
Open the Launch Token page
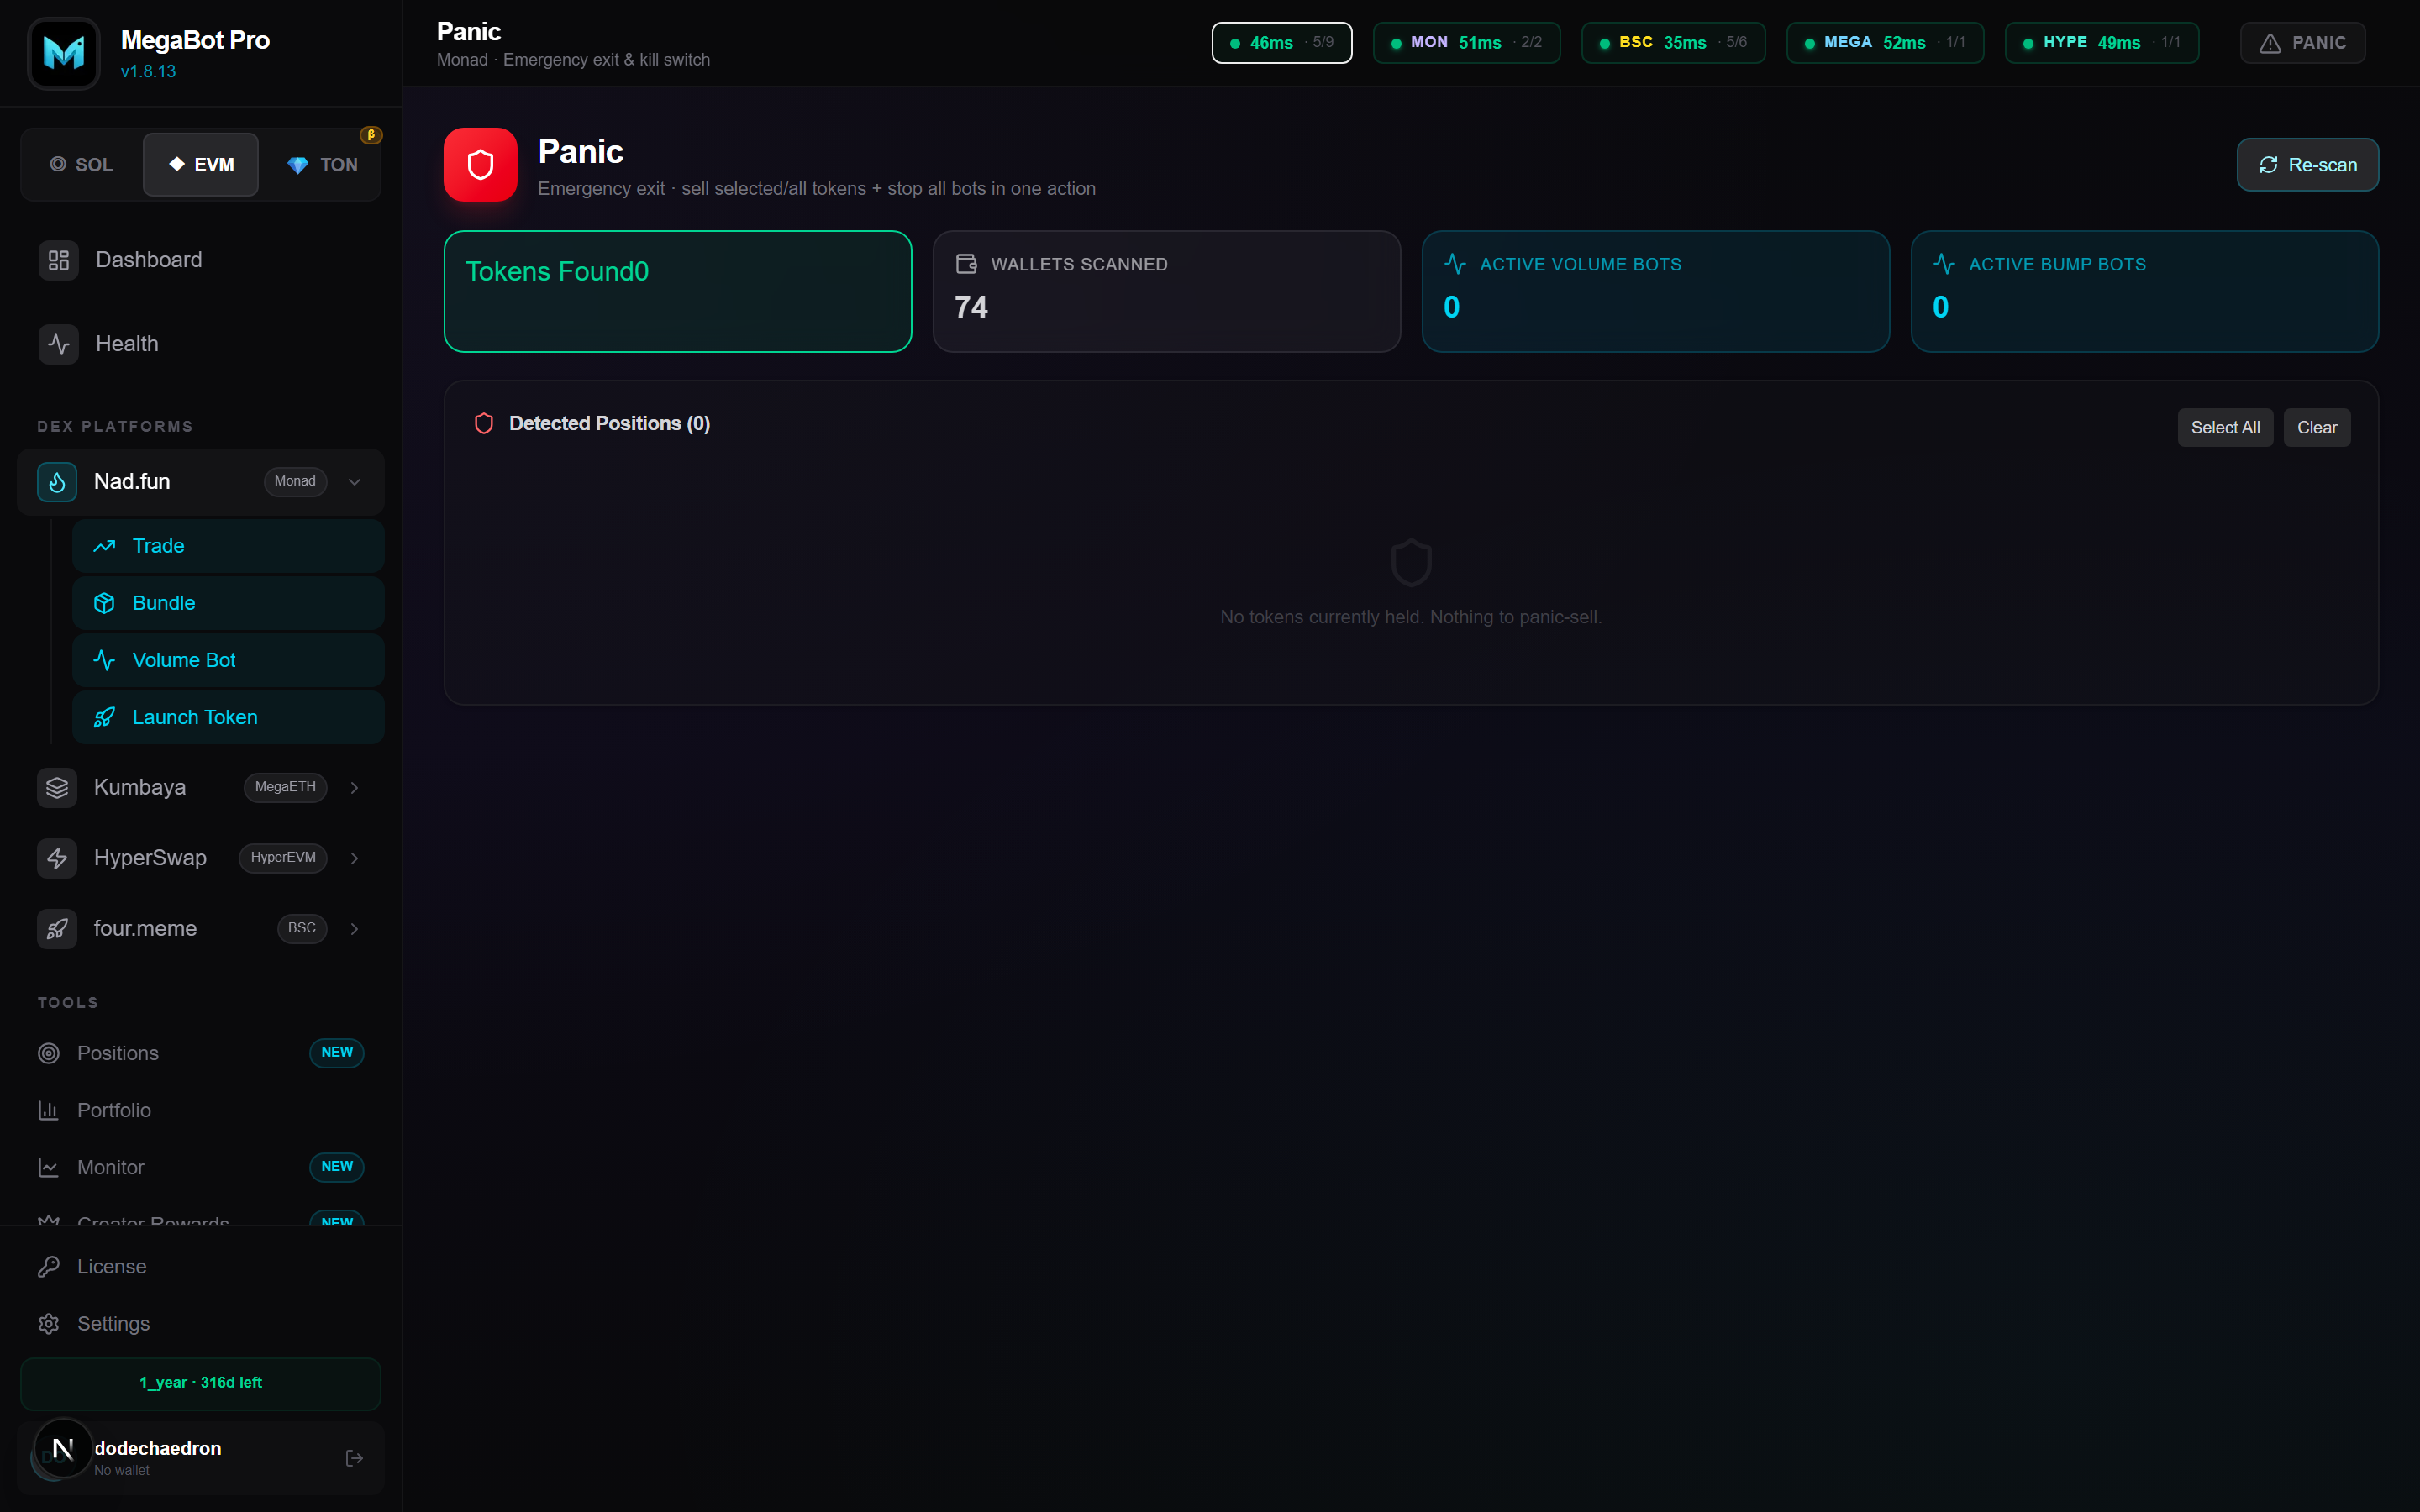228,717
